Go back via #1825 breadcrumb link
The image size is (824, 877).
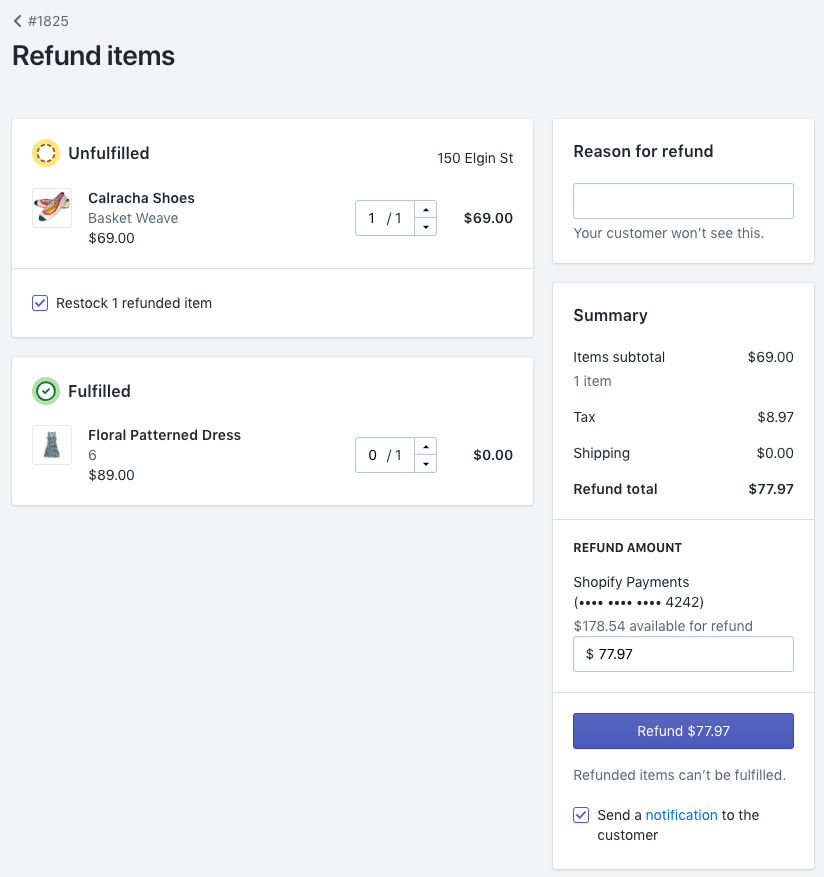(48, 21)
